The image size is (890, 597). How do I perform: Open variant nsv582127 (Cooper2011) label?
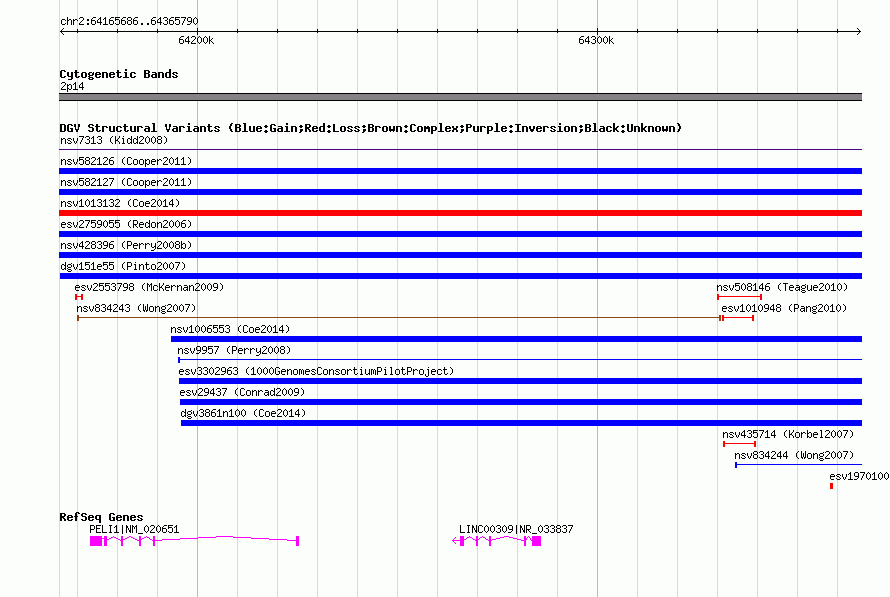pos(126,182)
